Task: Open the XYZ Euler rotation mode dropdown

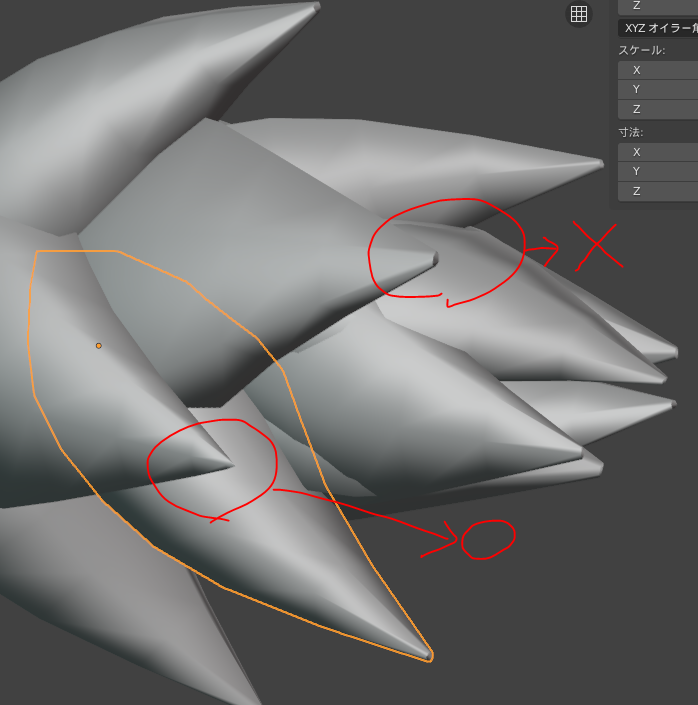Action: pyautogui.click(x=658, y=28)
